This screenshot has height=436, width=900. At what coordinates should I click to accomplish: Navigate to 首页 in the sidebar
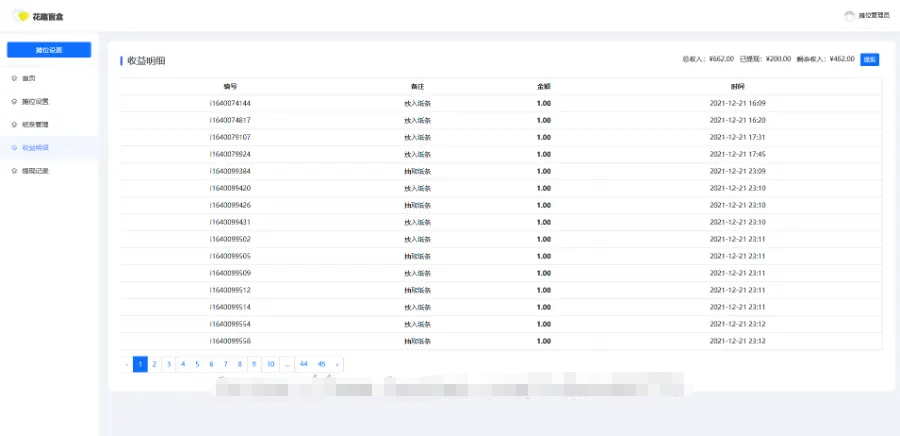pos(29,78)
